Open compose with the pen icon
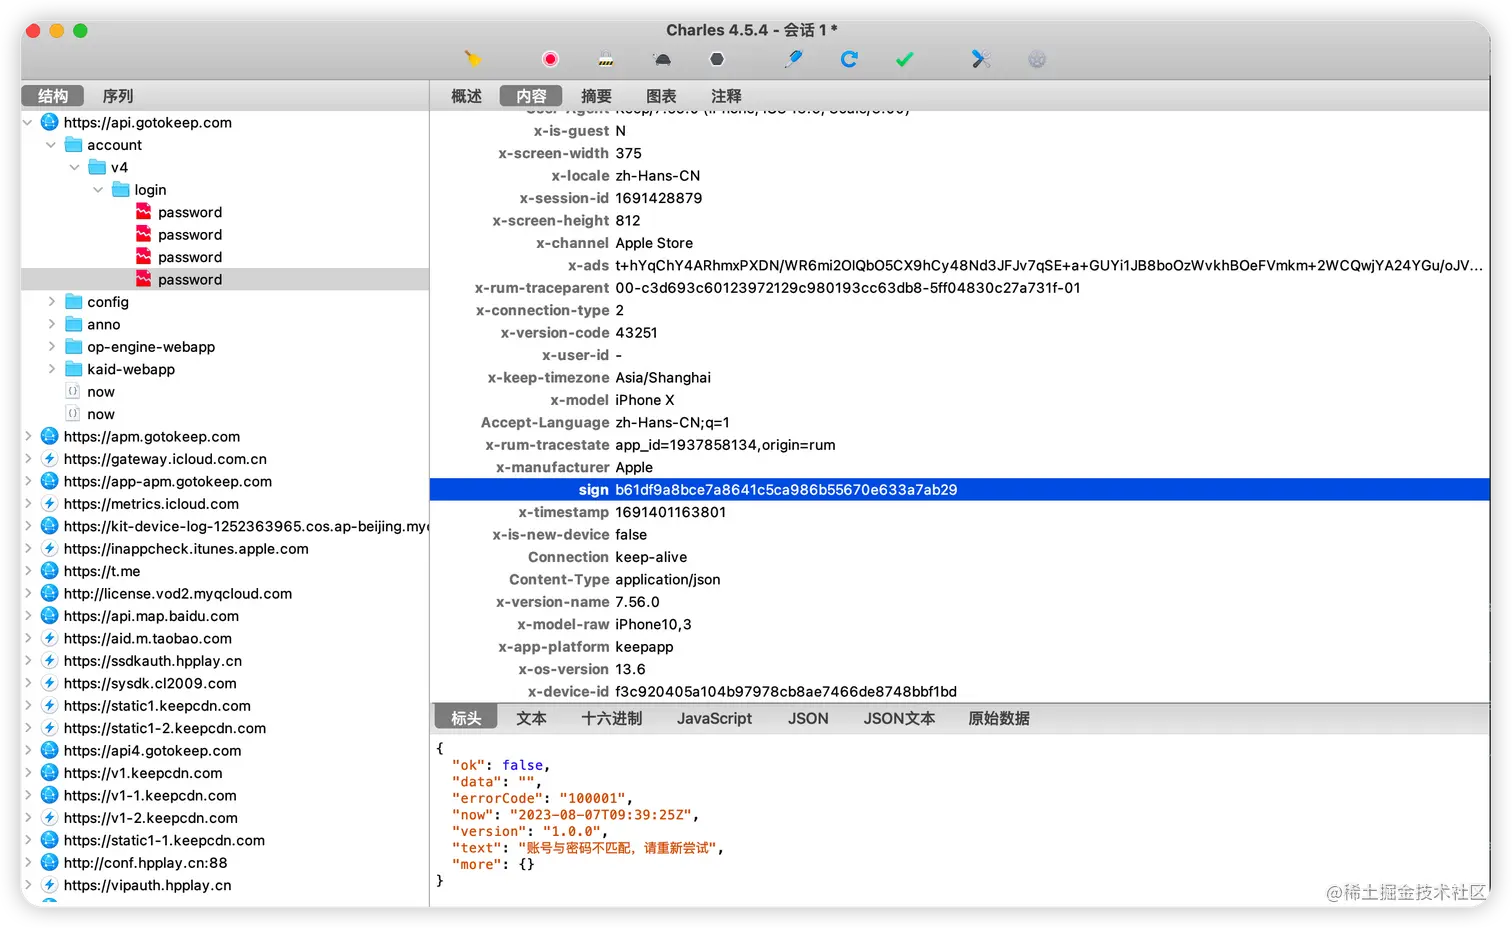 (794, 59)
